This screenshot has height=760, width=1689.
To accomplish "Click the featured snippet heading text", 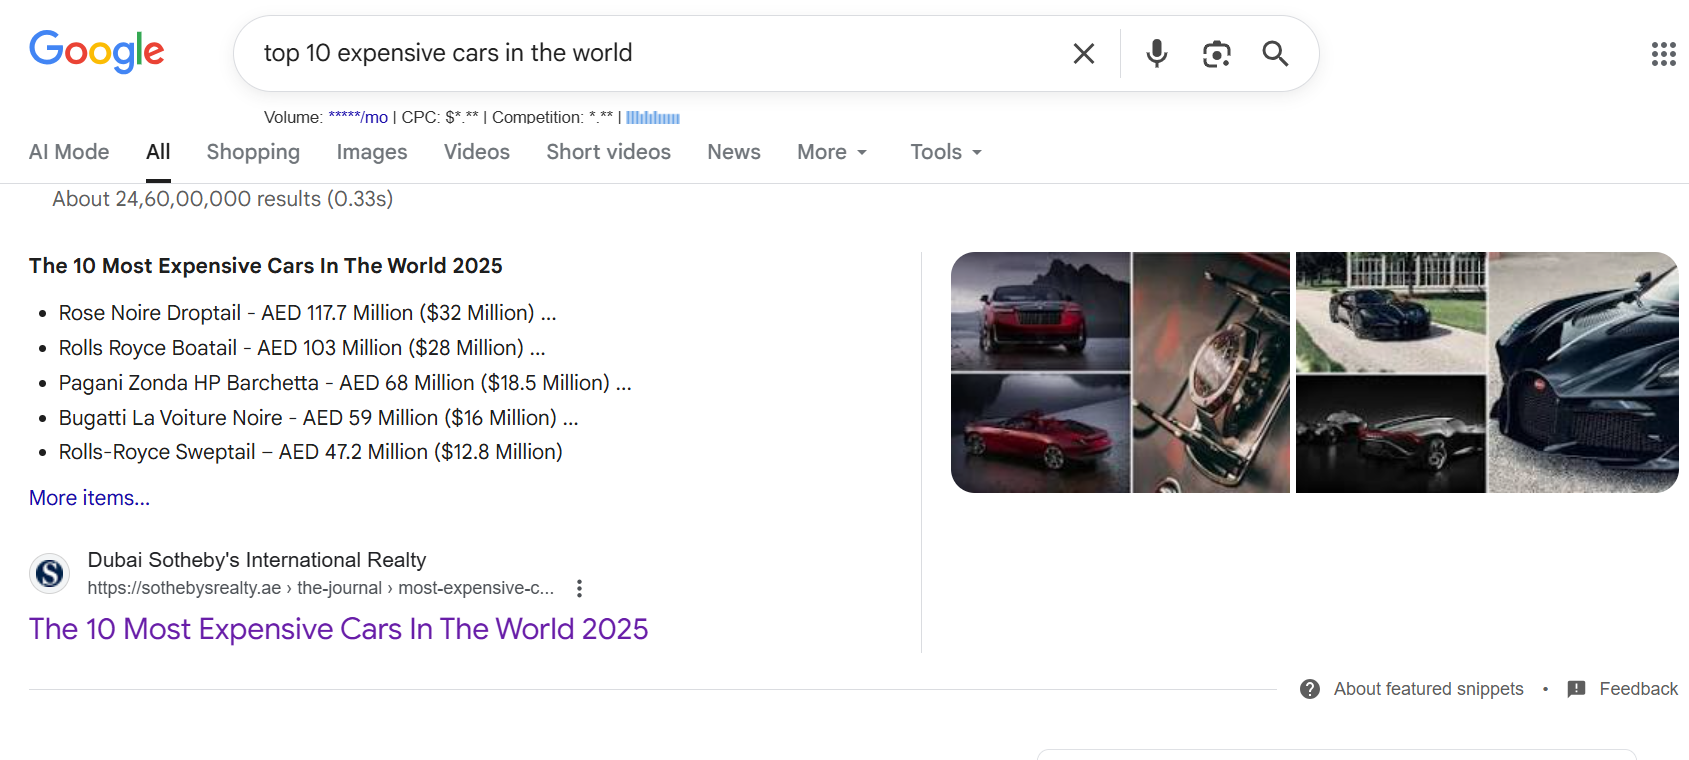I will (x=266, y=266).
